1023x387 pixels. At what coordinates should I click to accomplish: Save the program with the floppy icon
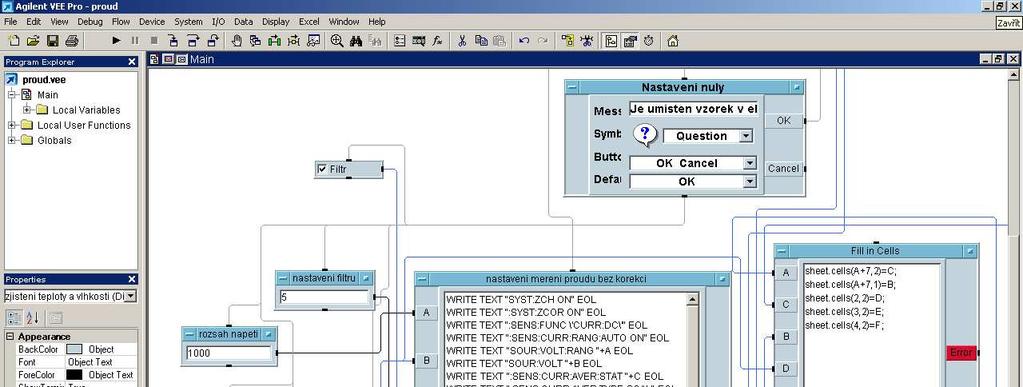(52, 41)
